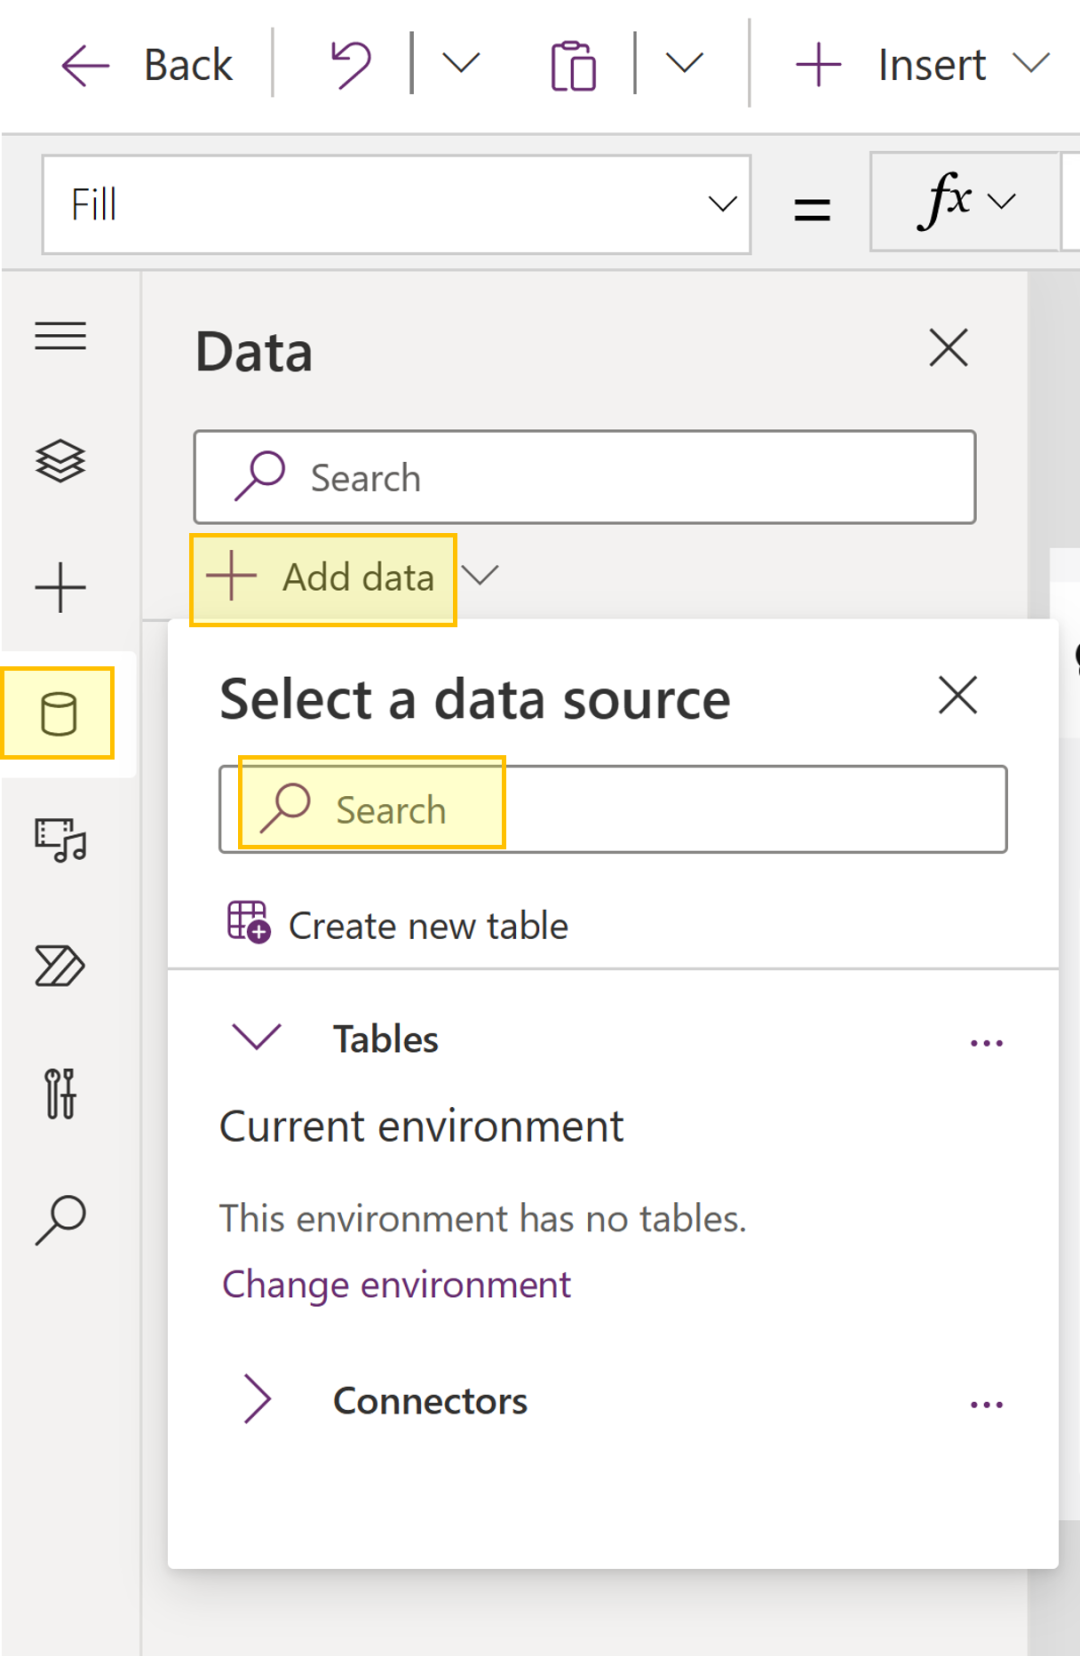Open the Tree view layers icon

click(60, 461)
